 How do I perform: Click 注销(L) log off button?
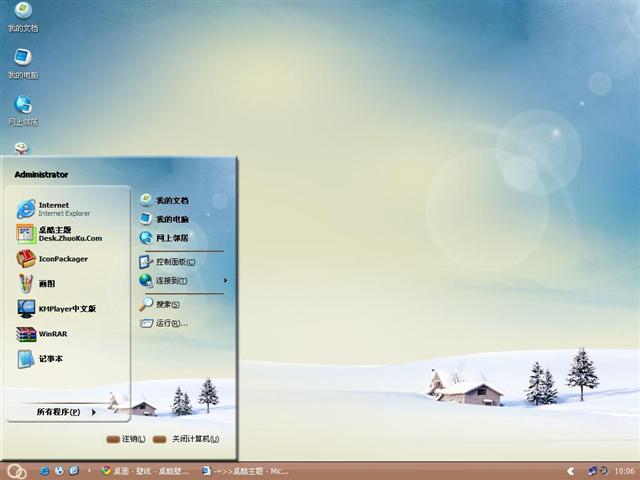point(126,439)
